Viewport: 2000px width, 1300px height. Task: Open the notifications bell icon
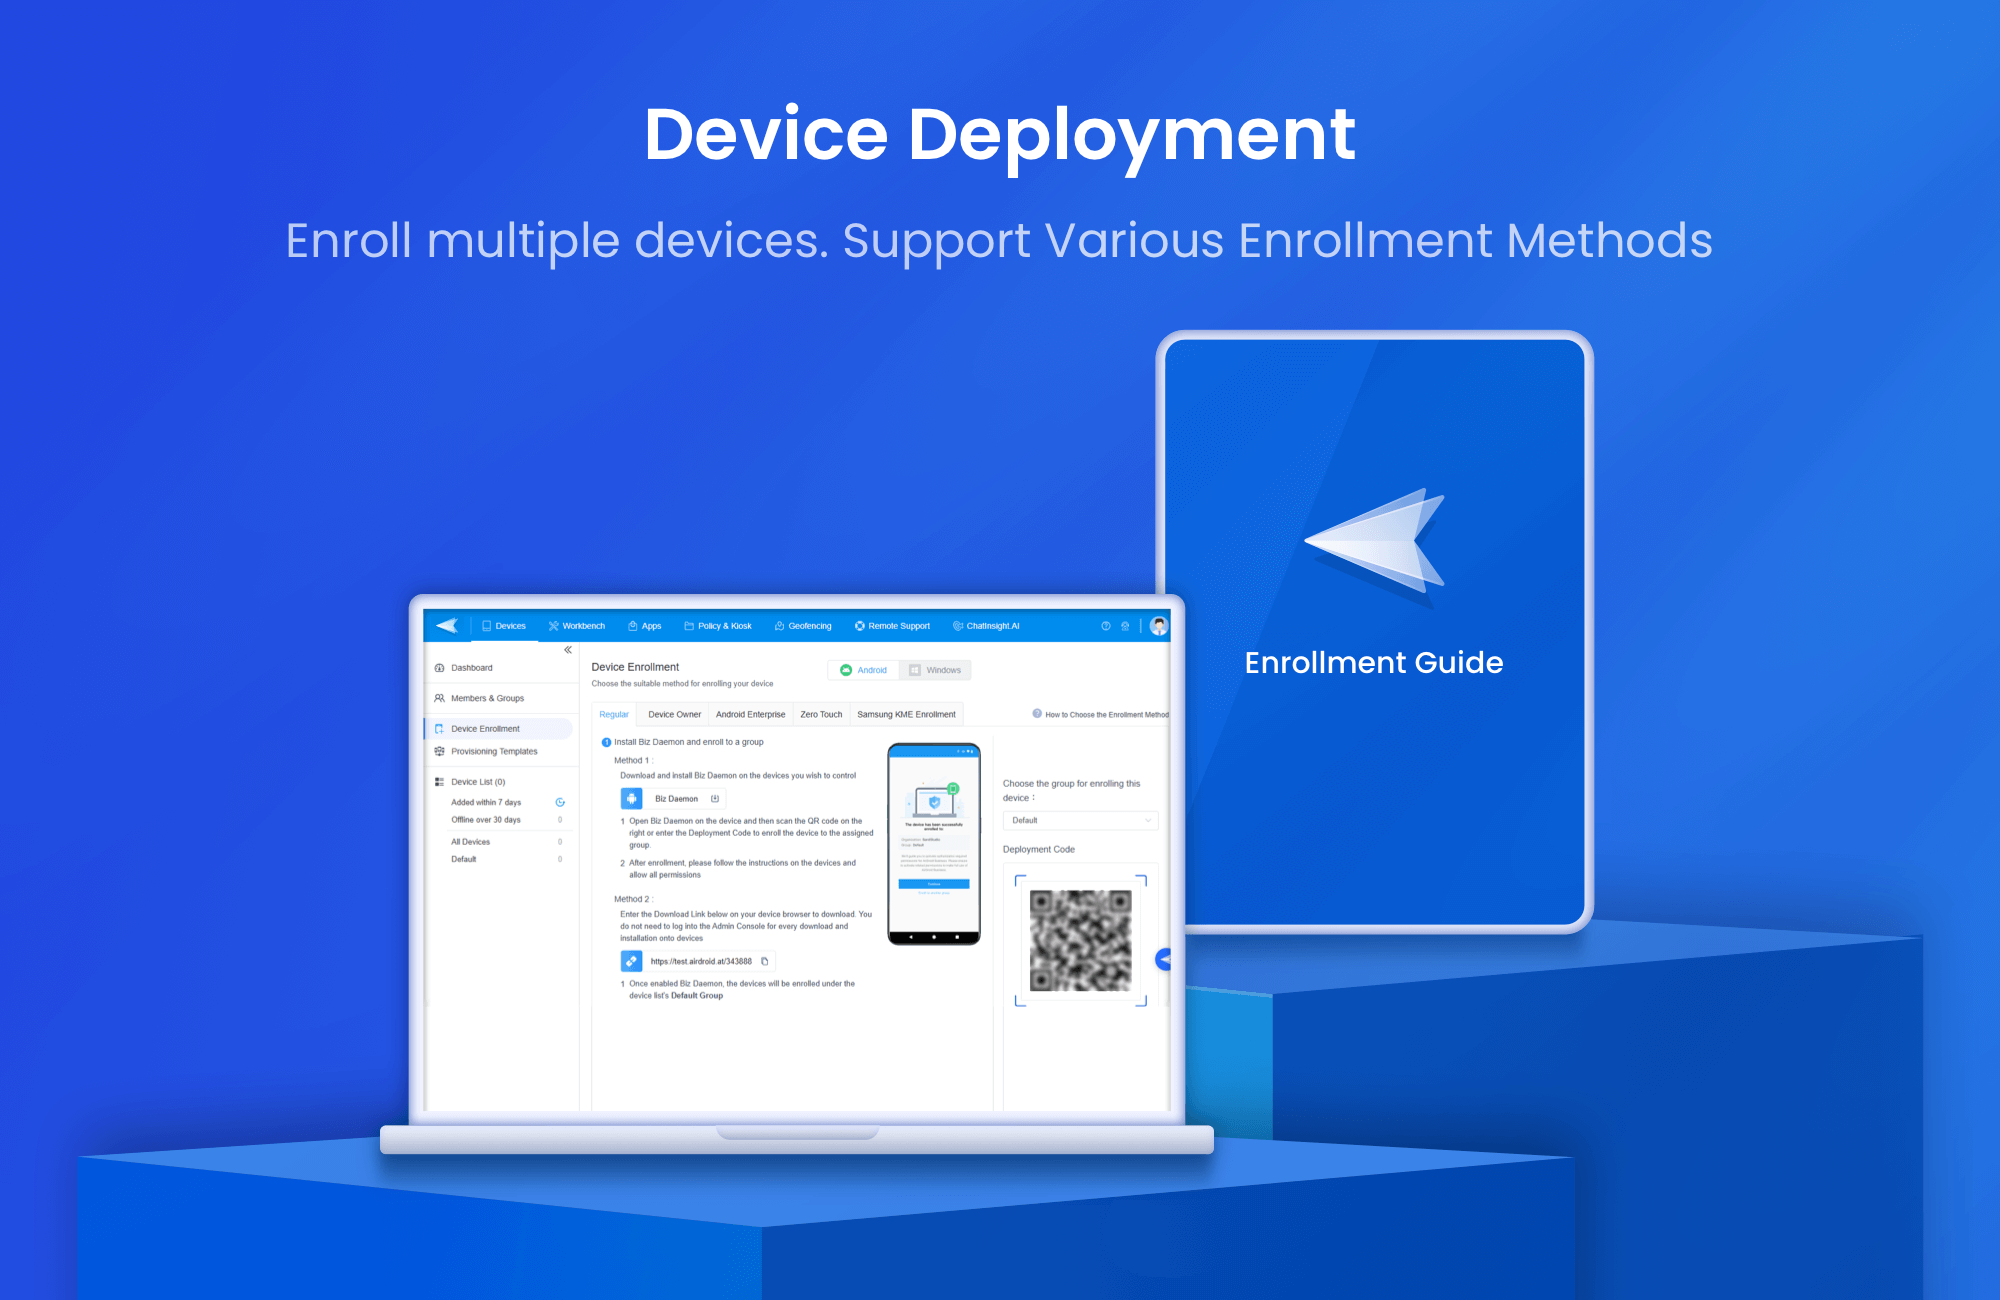coord(1125,626)
